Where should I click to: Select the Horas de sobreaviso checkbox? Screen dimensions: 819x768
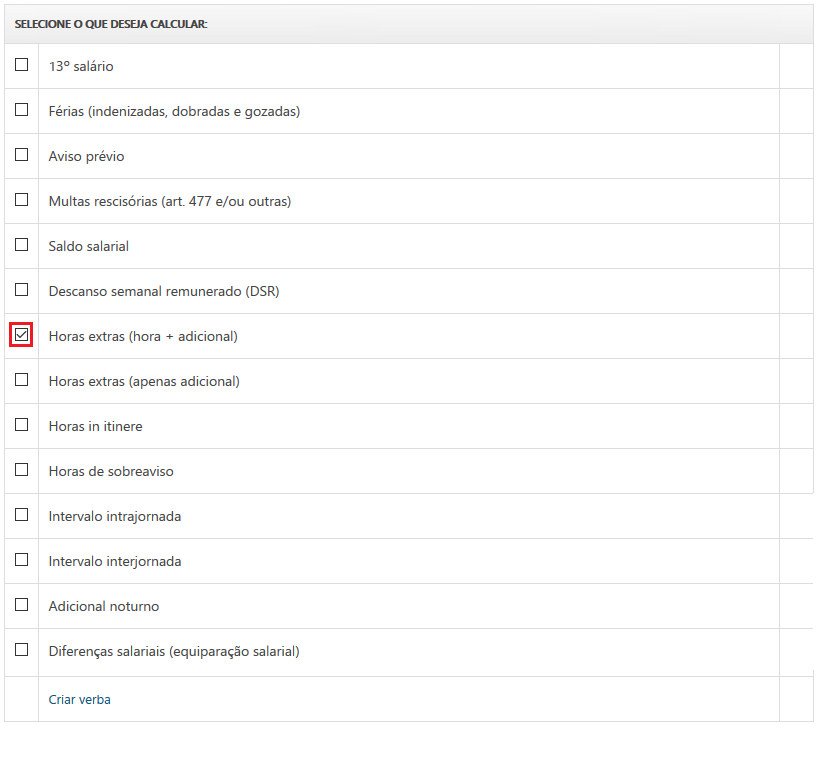(x=21, y=470)
